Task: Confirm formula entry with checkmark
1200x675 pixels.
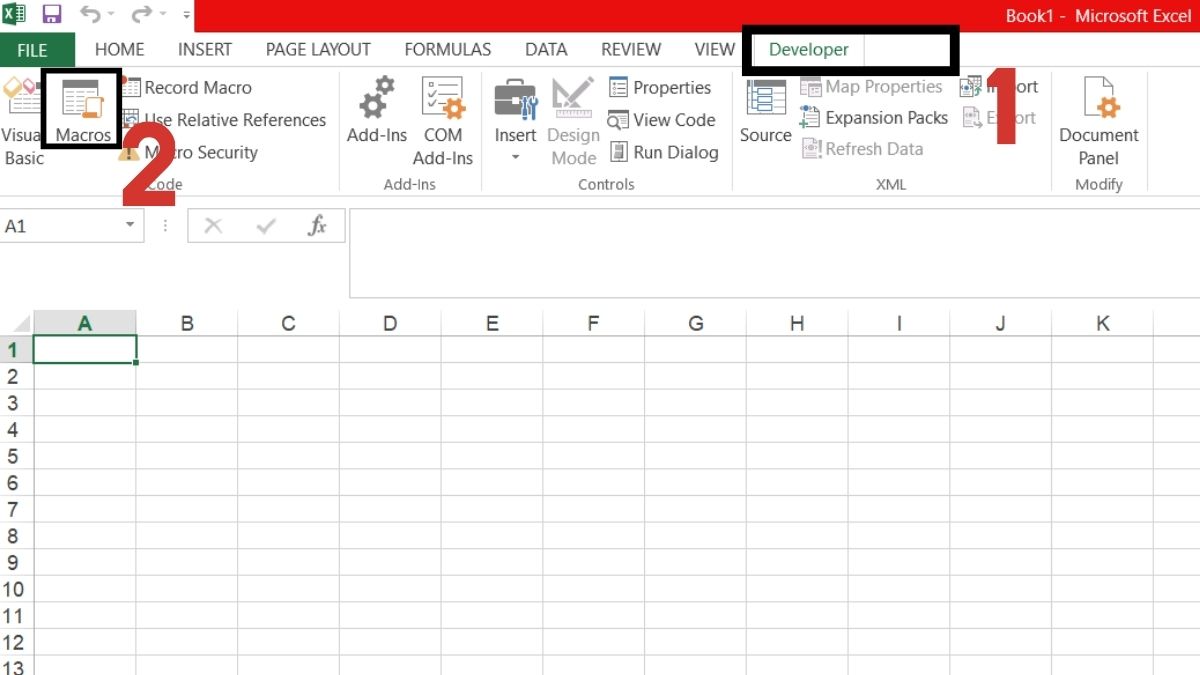Action: tap(266, 226)
